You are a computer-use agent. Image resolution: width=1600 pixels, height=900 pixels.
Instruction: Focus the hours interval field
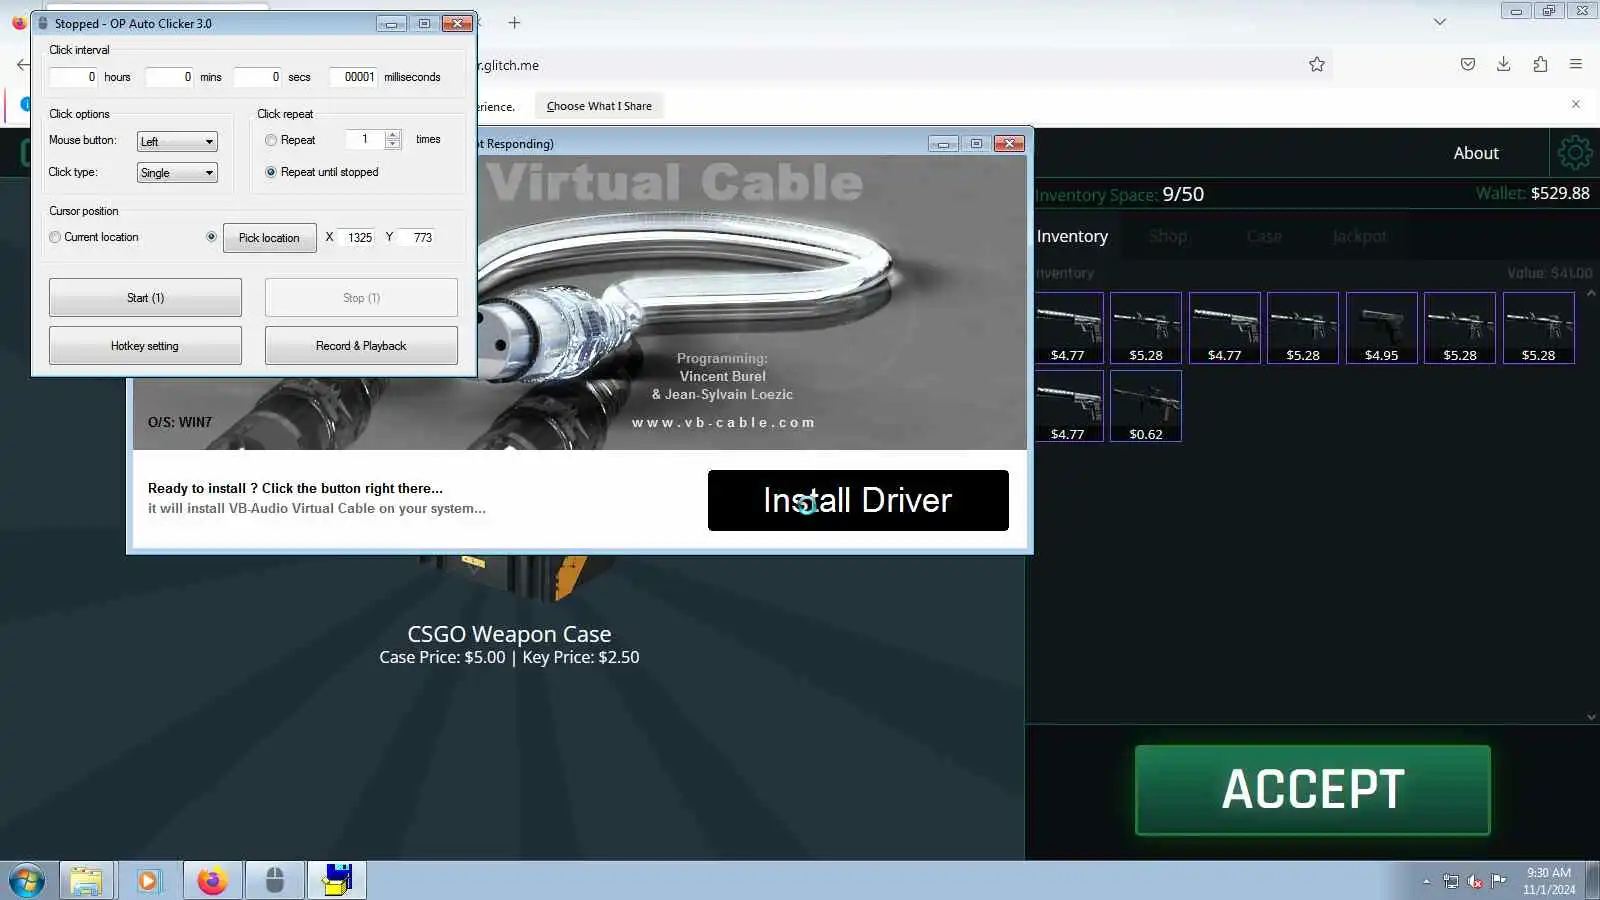coord(73,77)
